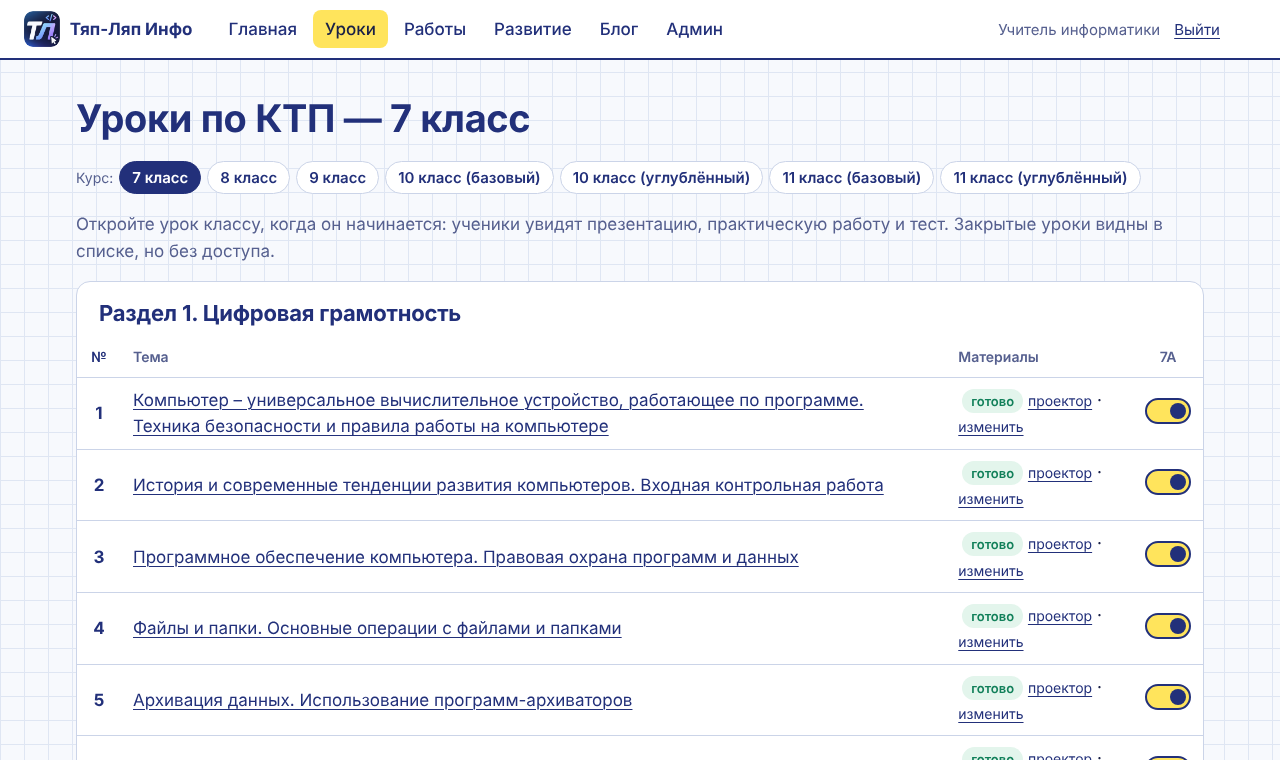Toggle lesson 2 access for class 7А

pos(1168,482)
